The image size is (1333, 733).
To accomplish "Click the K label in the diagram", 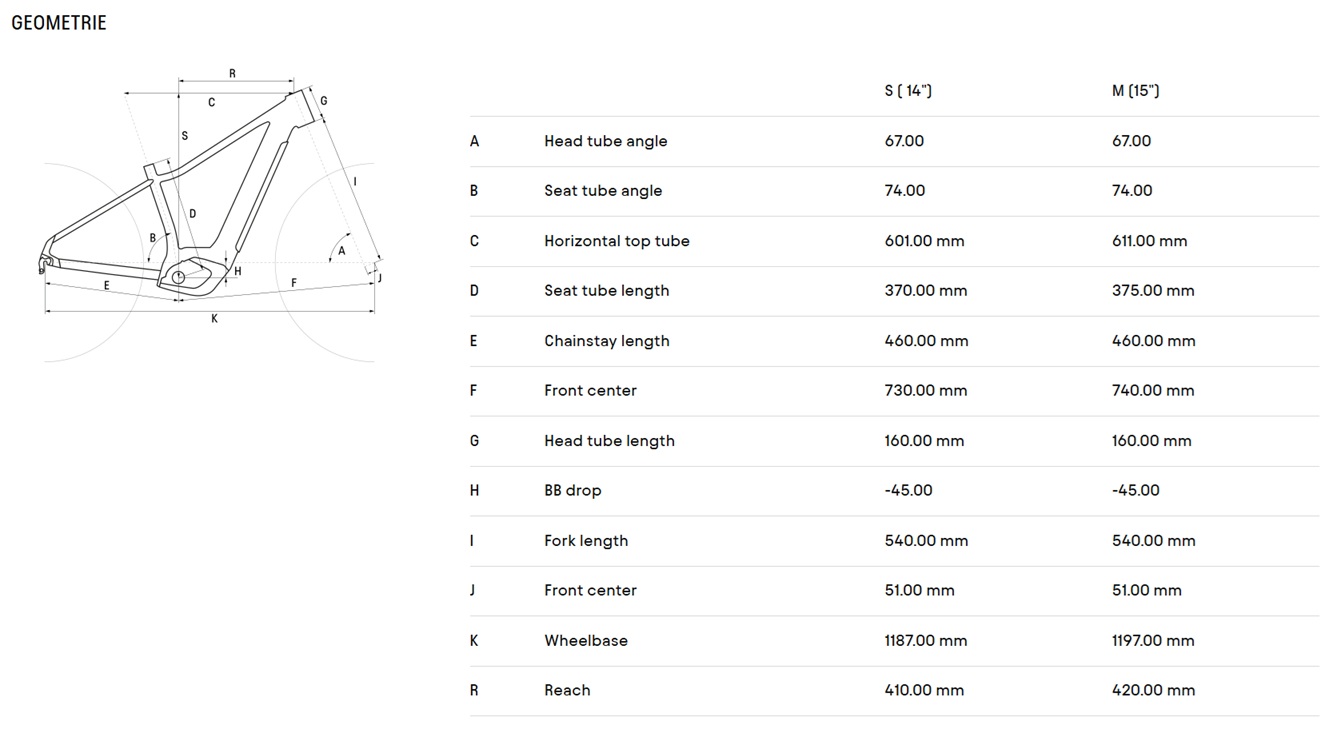I will coord(214,319).
